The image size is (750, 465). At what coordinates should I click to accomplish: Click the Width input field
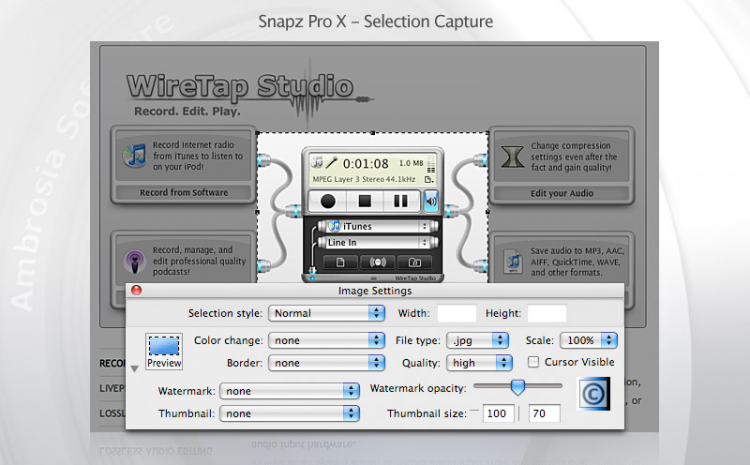point(457,313)
